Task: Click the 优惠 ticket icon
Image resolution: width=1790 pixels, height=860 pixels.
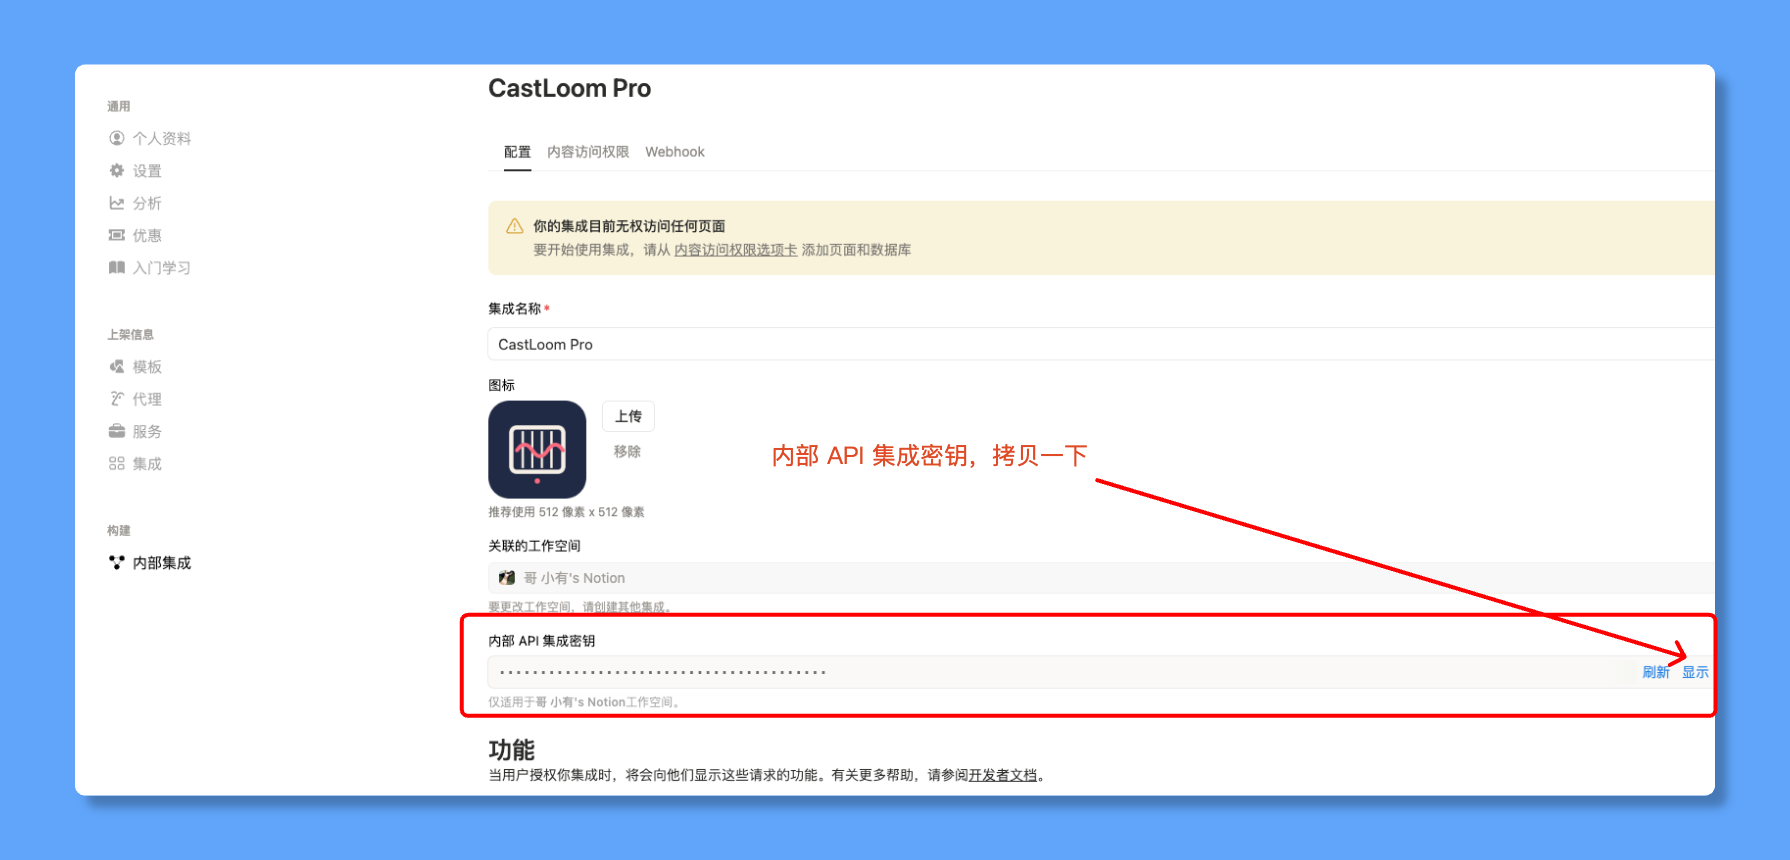Action: [x=117, y=235]
